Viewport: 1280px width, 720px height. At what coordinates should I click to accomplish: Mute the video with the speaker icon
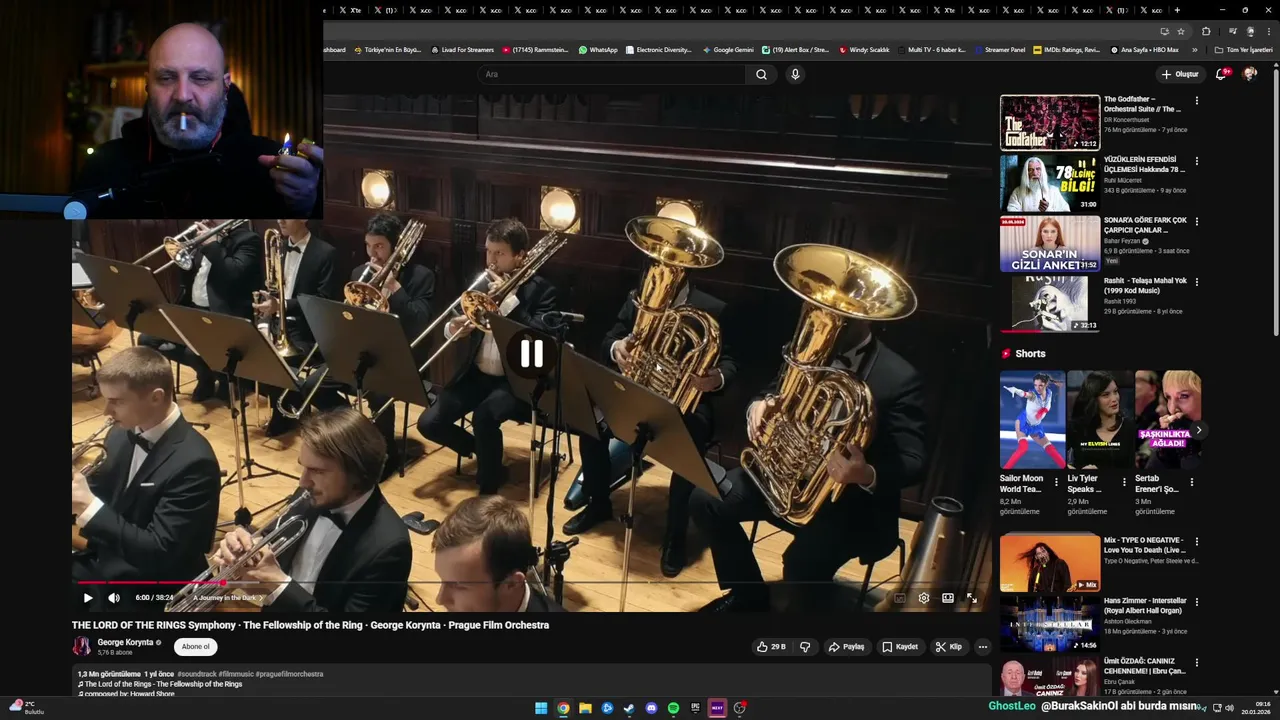click(x=114, y=598)
